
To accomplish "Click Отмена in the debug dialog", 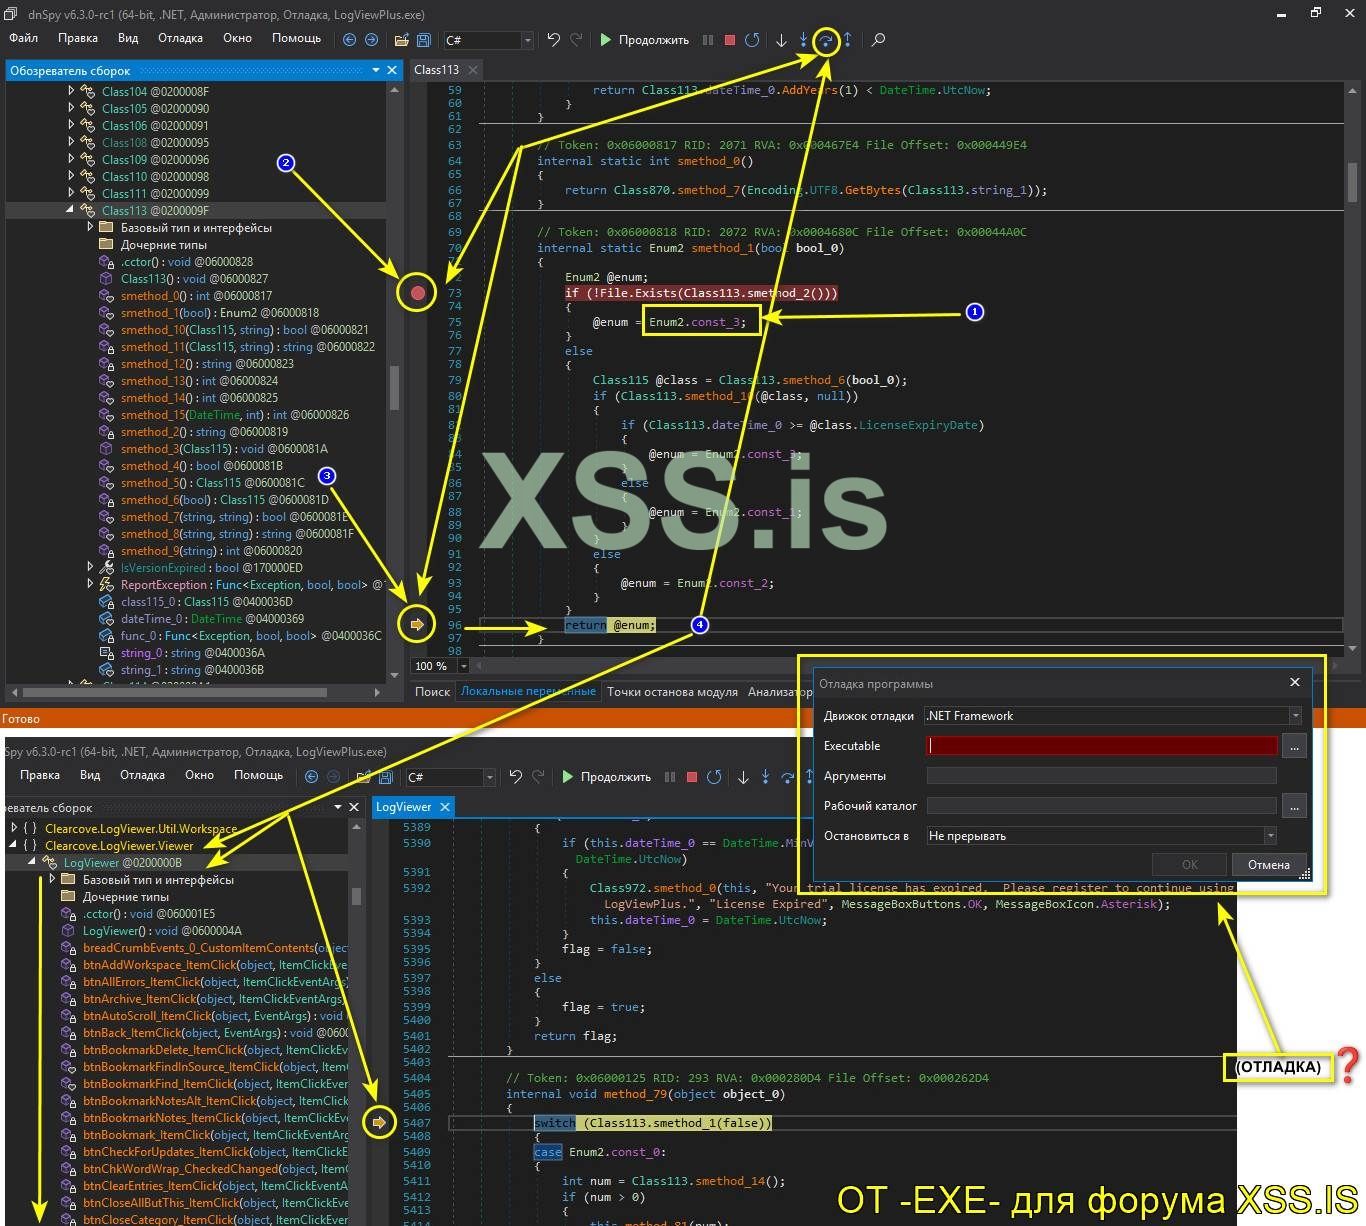I will coord(1268,864).
